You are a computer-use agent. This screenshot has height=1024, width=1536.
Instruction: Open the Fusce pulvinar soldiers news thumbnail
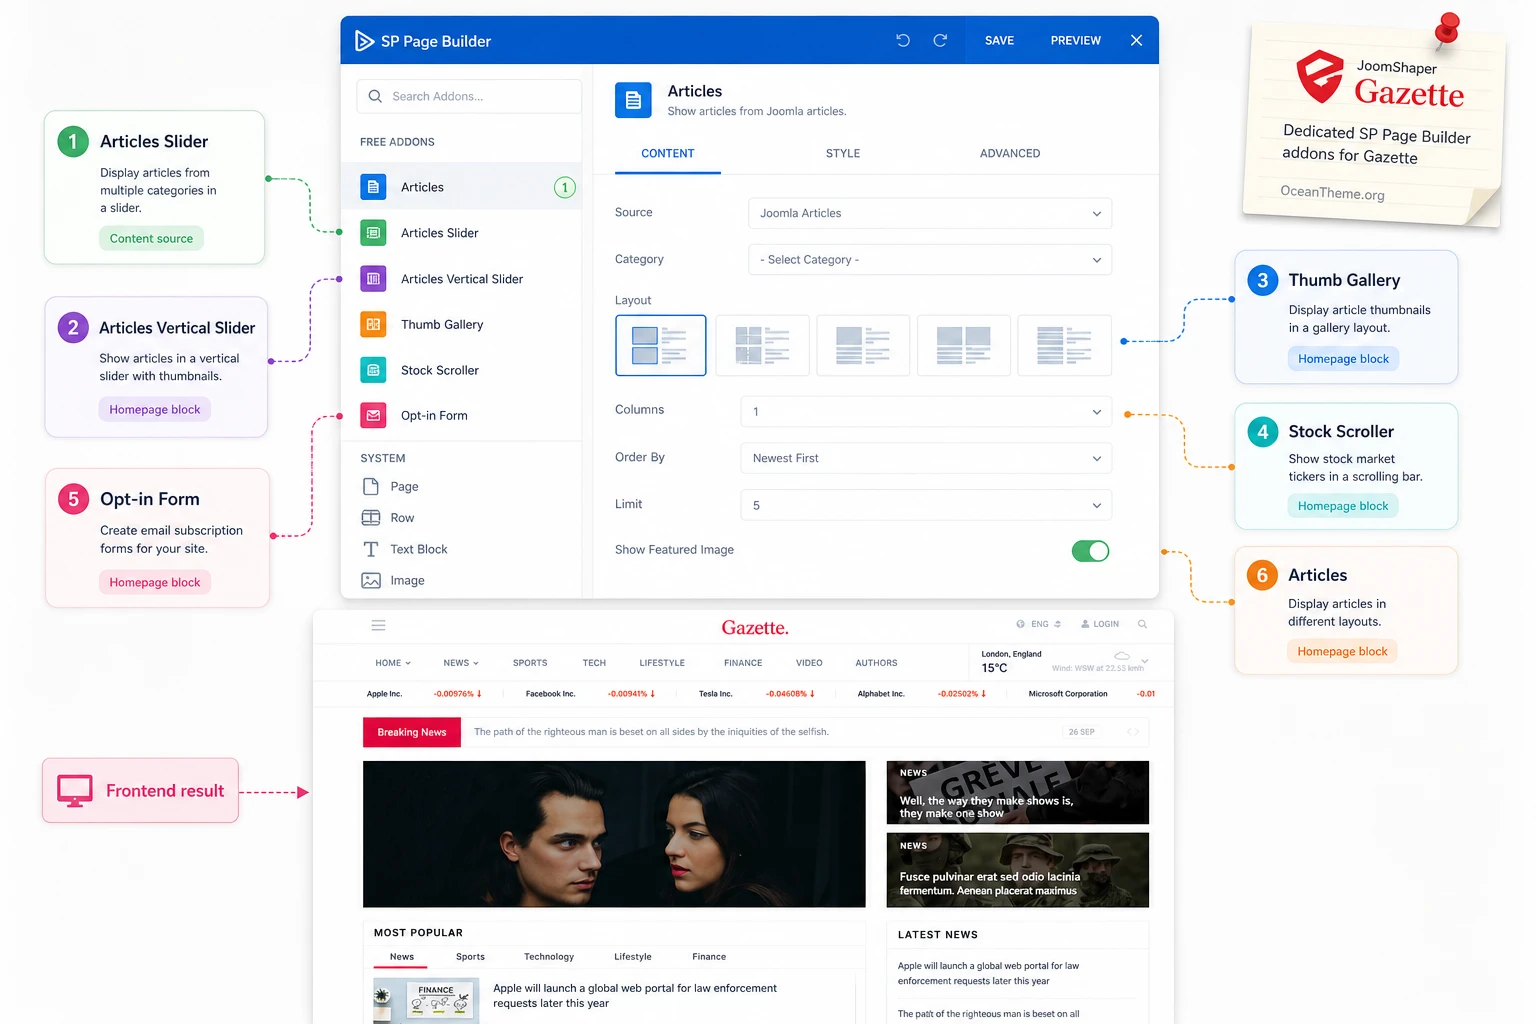click(1018, 870)
